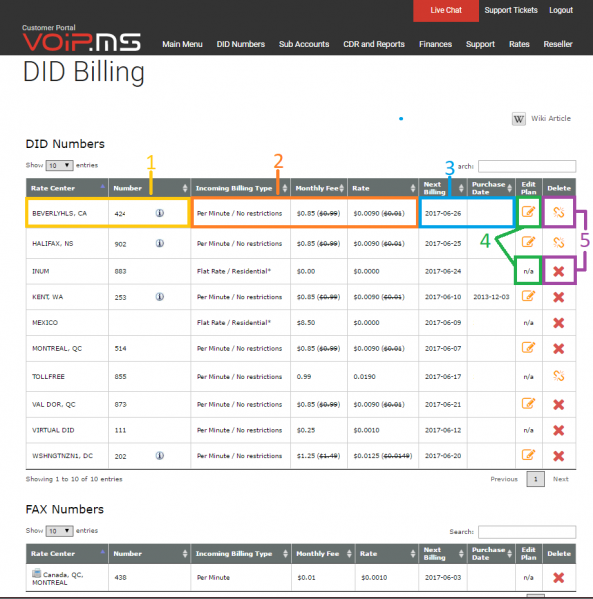Focus the DID Numbers search field
Screen dimensions: 593x599
click(527, 166)
